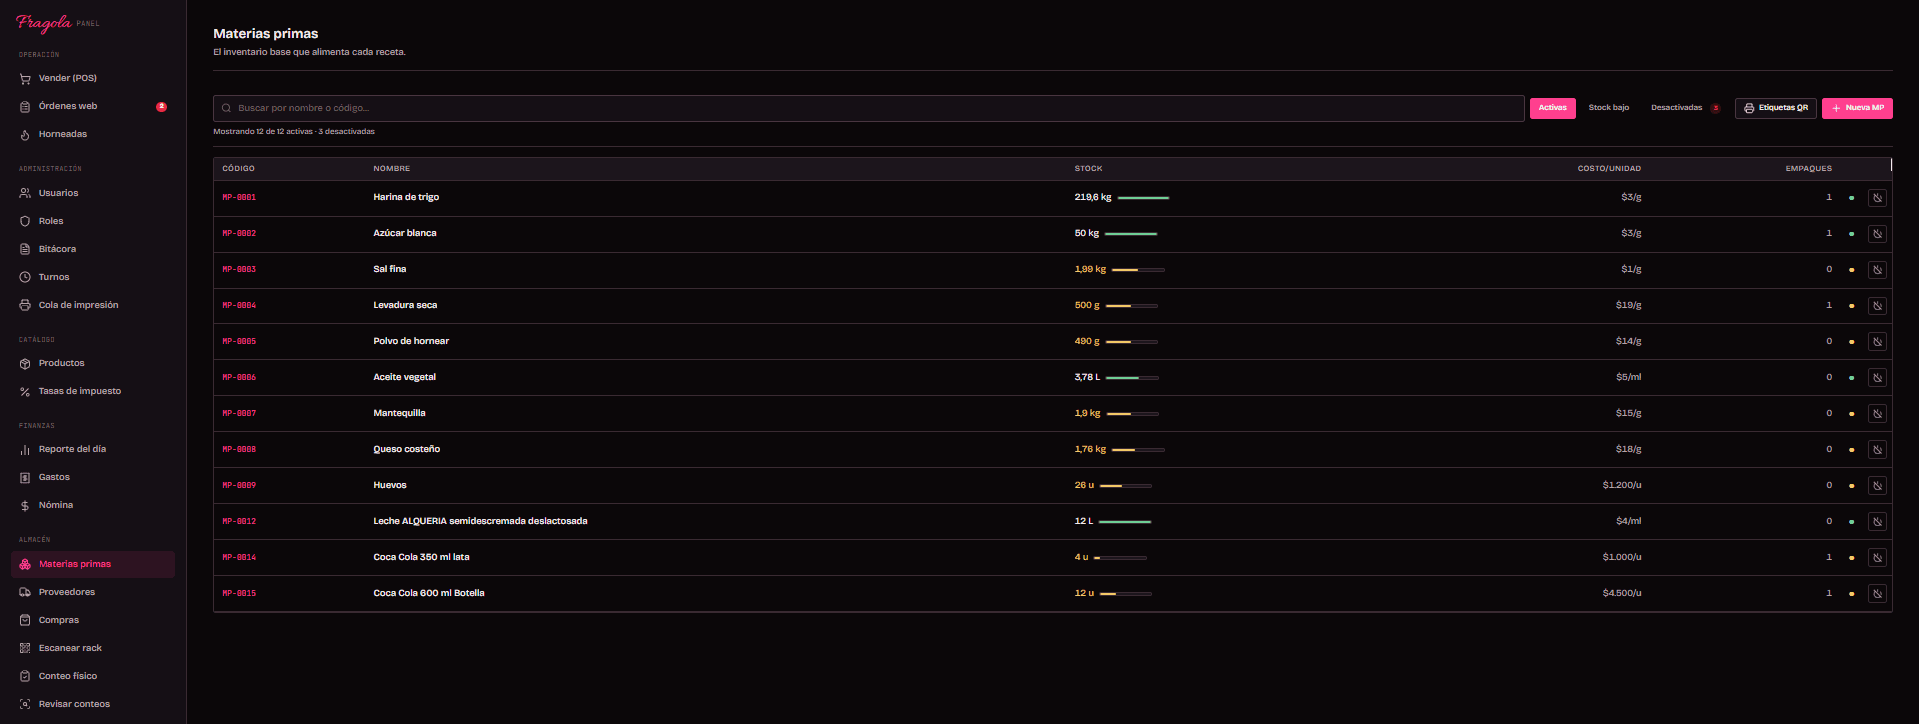
Task: Open Leche ALQUERIA semidescremada deslactosada name
Action: [480, 521]
